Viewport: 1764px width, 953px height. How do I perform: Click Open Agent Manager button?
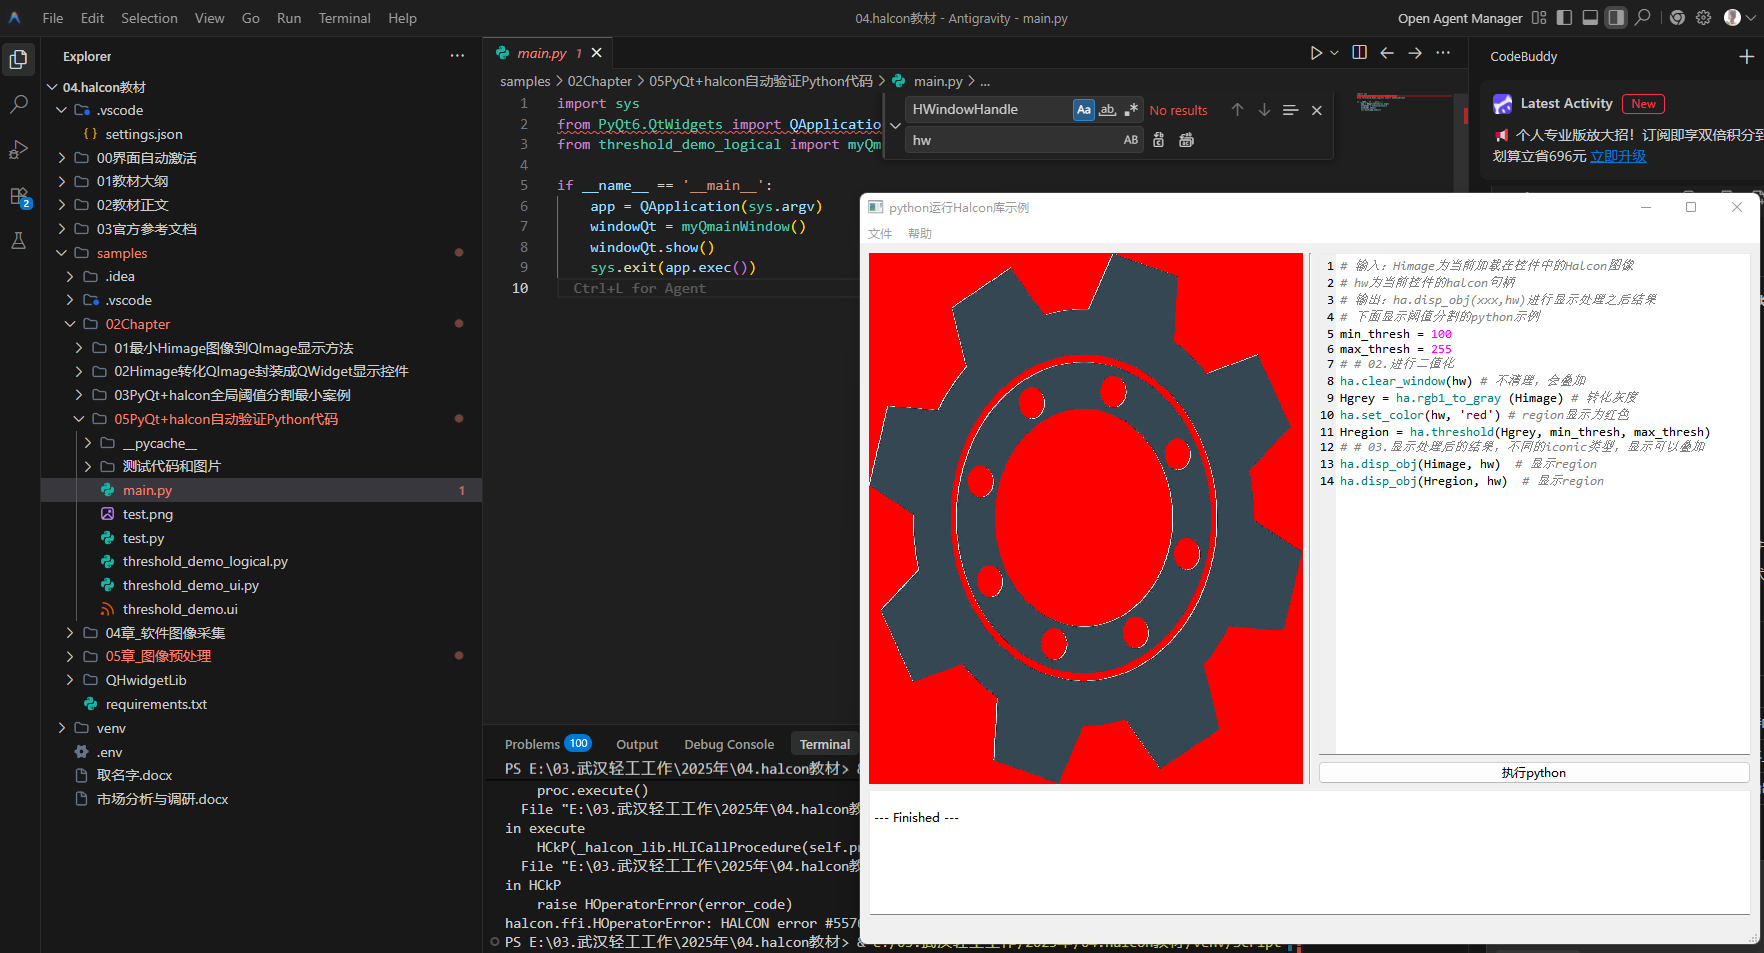pyautogui.click(x=1460, y=18)
